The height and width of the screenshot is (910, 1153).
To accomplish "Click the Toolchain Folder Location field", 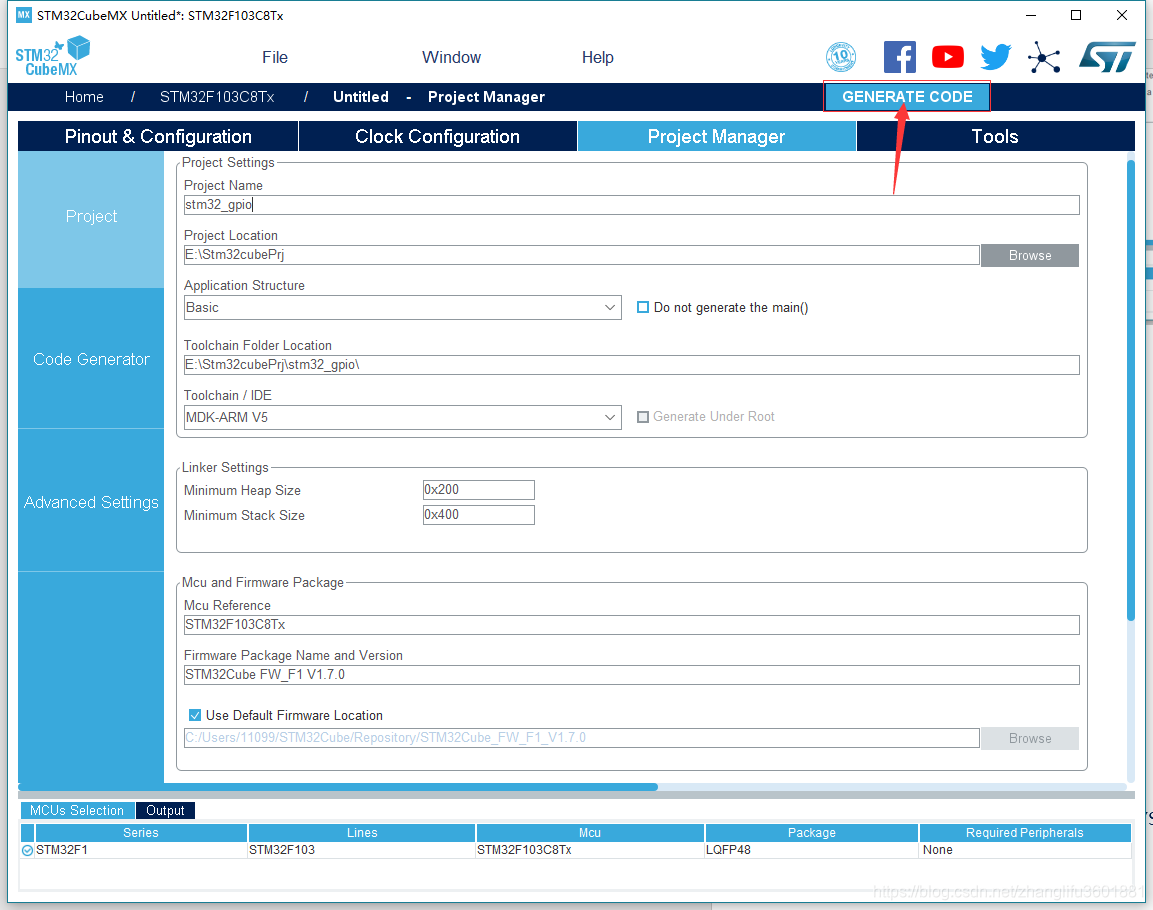I will click(x=632, y=365).
